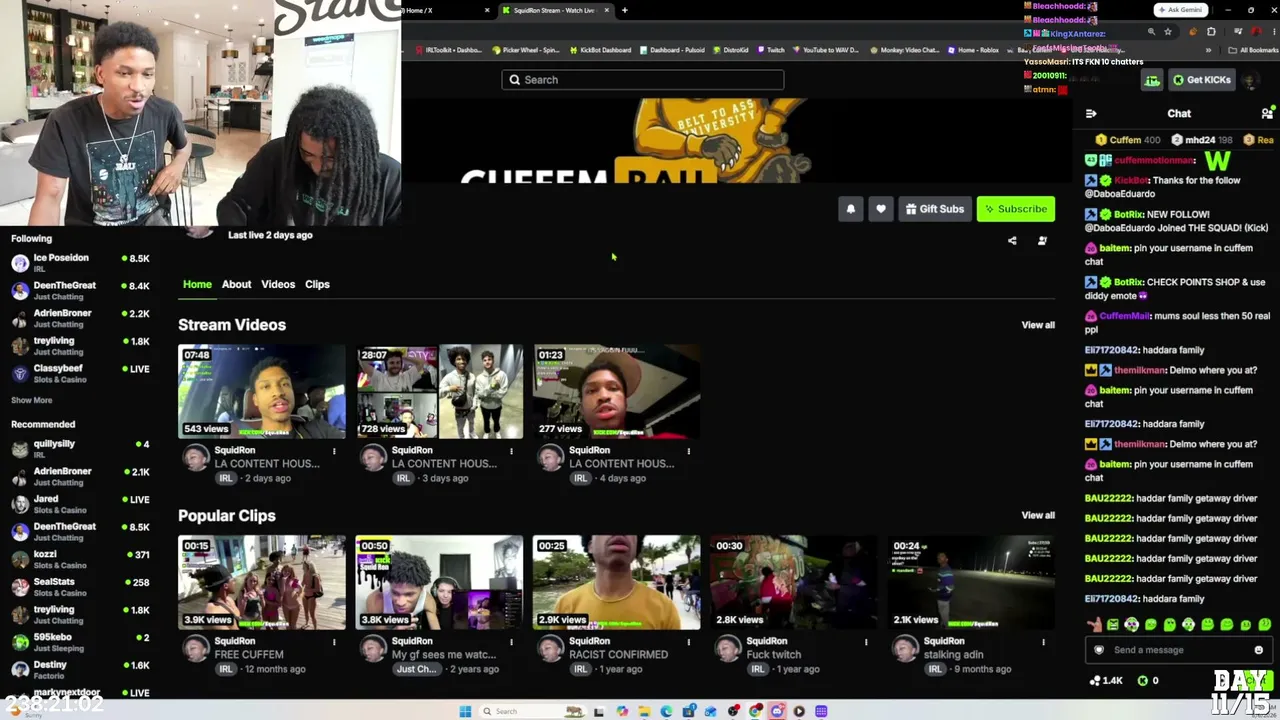The width and height of the screenshot is (1280, 720).
Task: Open the KickBot Dashboard bookmark
Action: coord(600,50)
